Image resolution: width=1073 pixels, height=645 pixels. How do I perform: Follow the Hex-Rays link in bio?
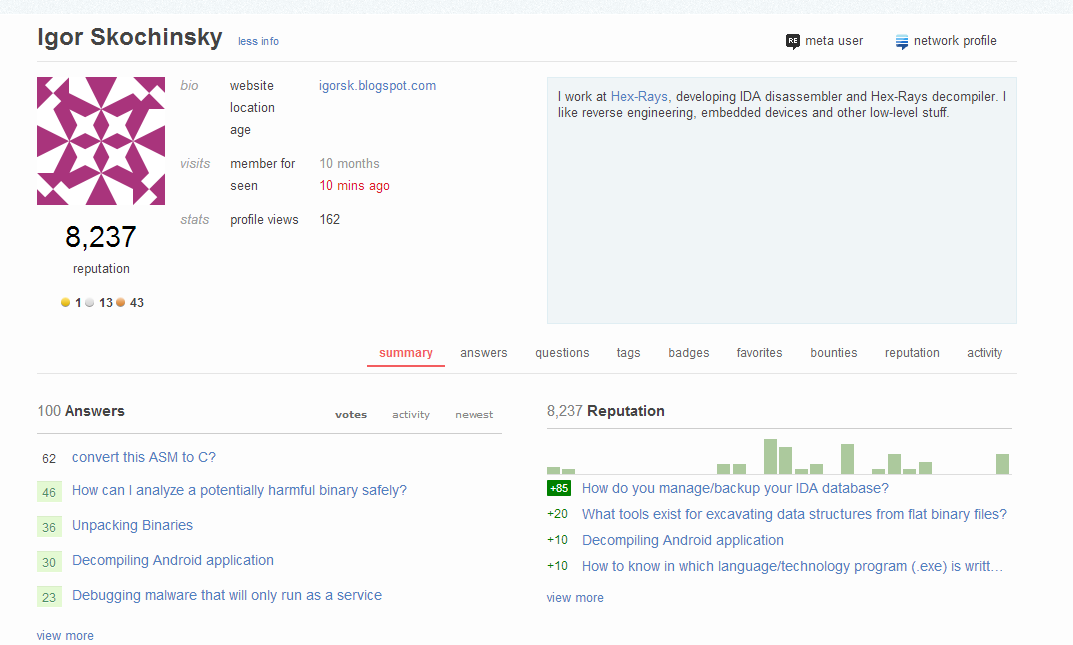(x=640, y=97)
